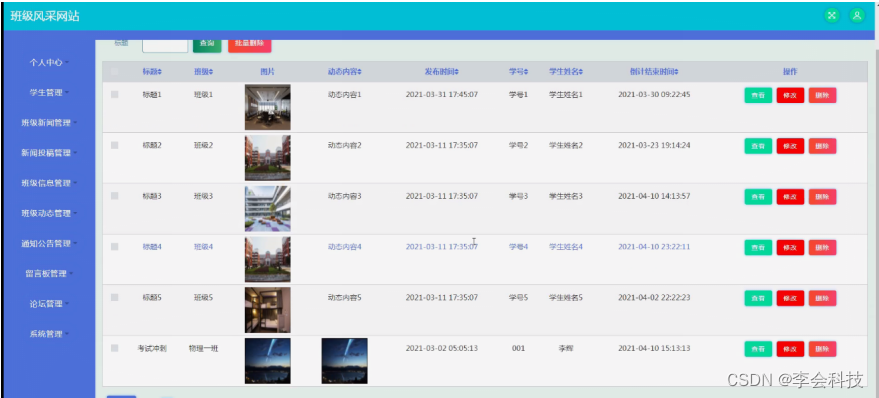The image size is (879, 398).
Task: Click 修改 for row 标题4
Action: click(x=790, y=247)
